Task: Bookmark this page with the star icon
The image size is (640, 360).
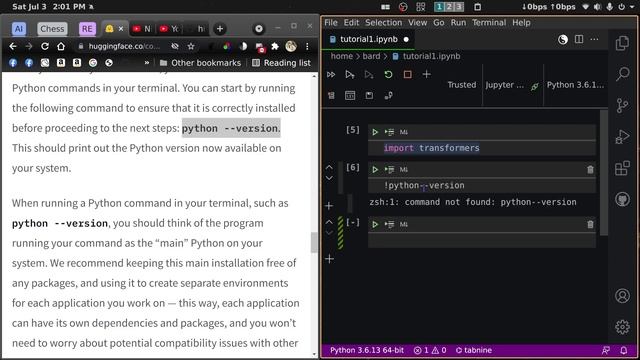Action: [191, 47]
